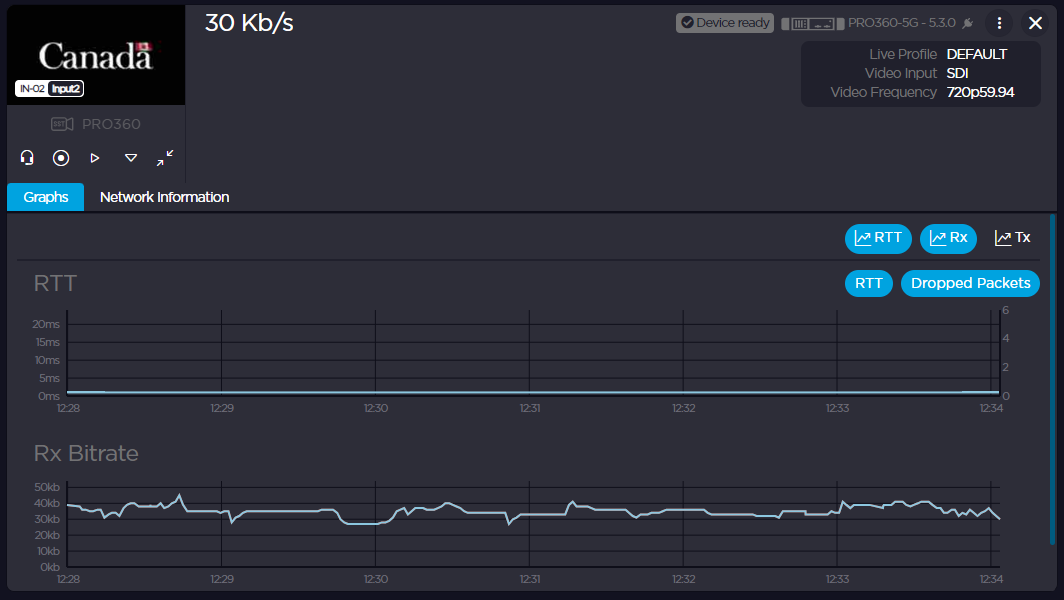Click the power plug icon

968,23
